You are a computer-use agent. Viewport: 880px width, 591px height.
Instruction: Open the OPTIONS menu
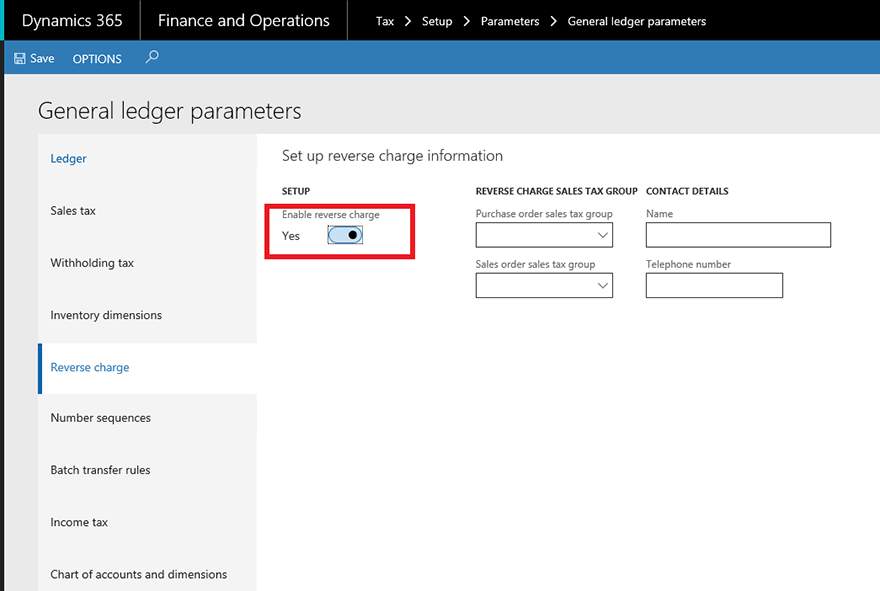(x=97, y=59)
